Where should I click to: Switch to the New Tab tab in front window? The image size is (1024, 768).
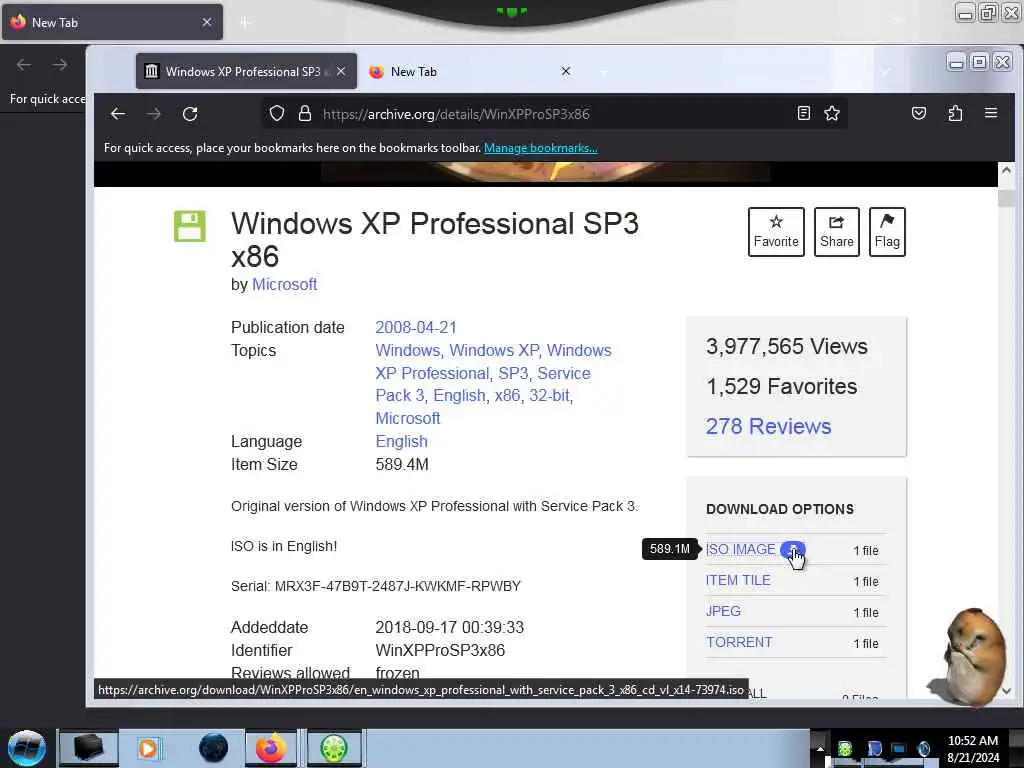[472, 71]
